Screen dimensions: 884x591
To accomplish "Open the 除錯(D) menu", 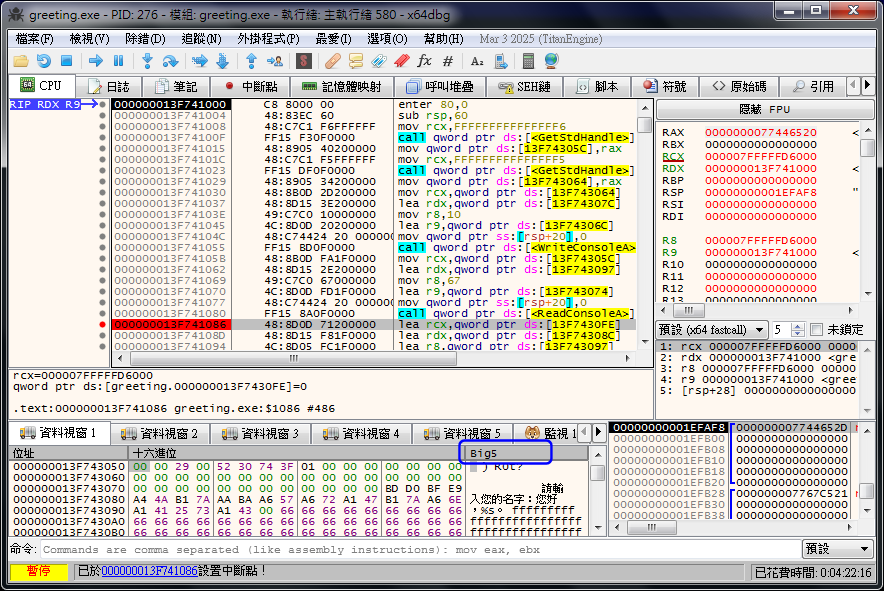I will (145, 38).
